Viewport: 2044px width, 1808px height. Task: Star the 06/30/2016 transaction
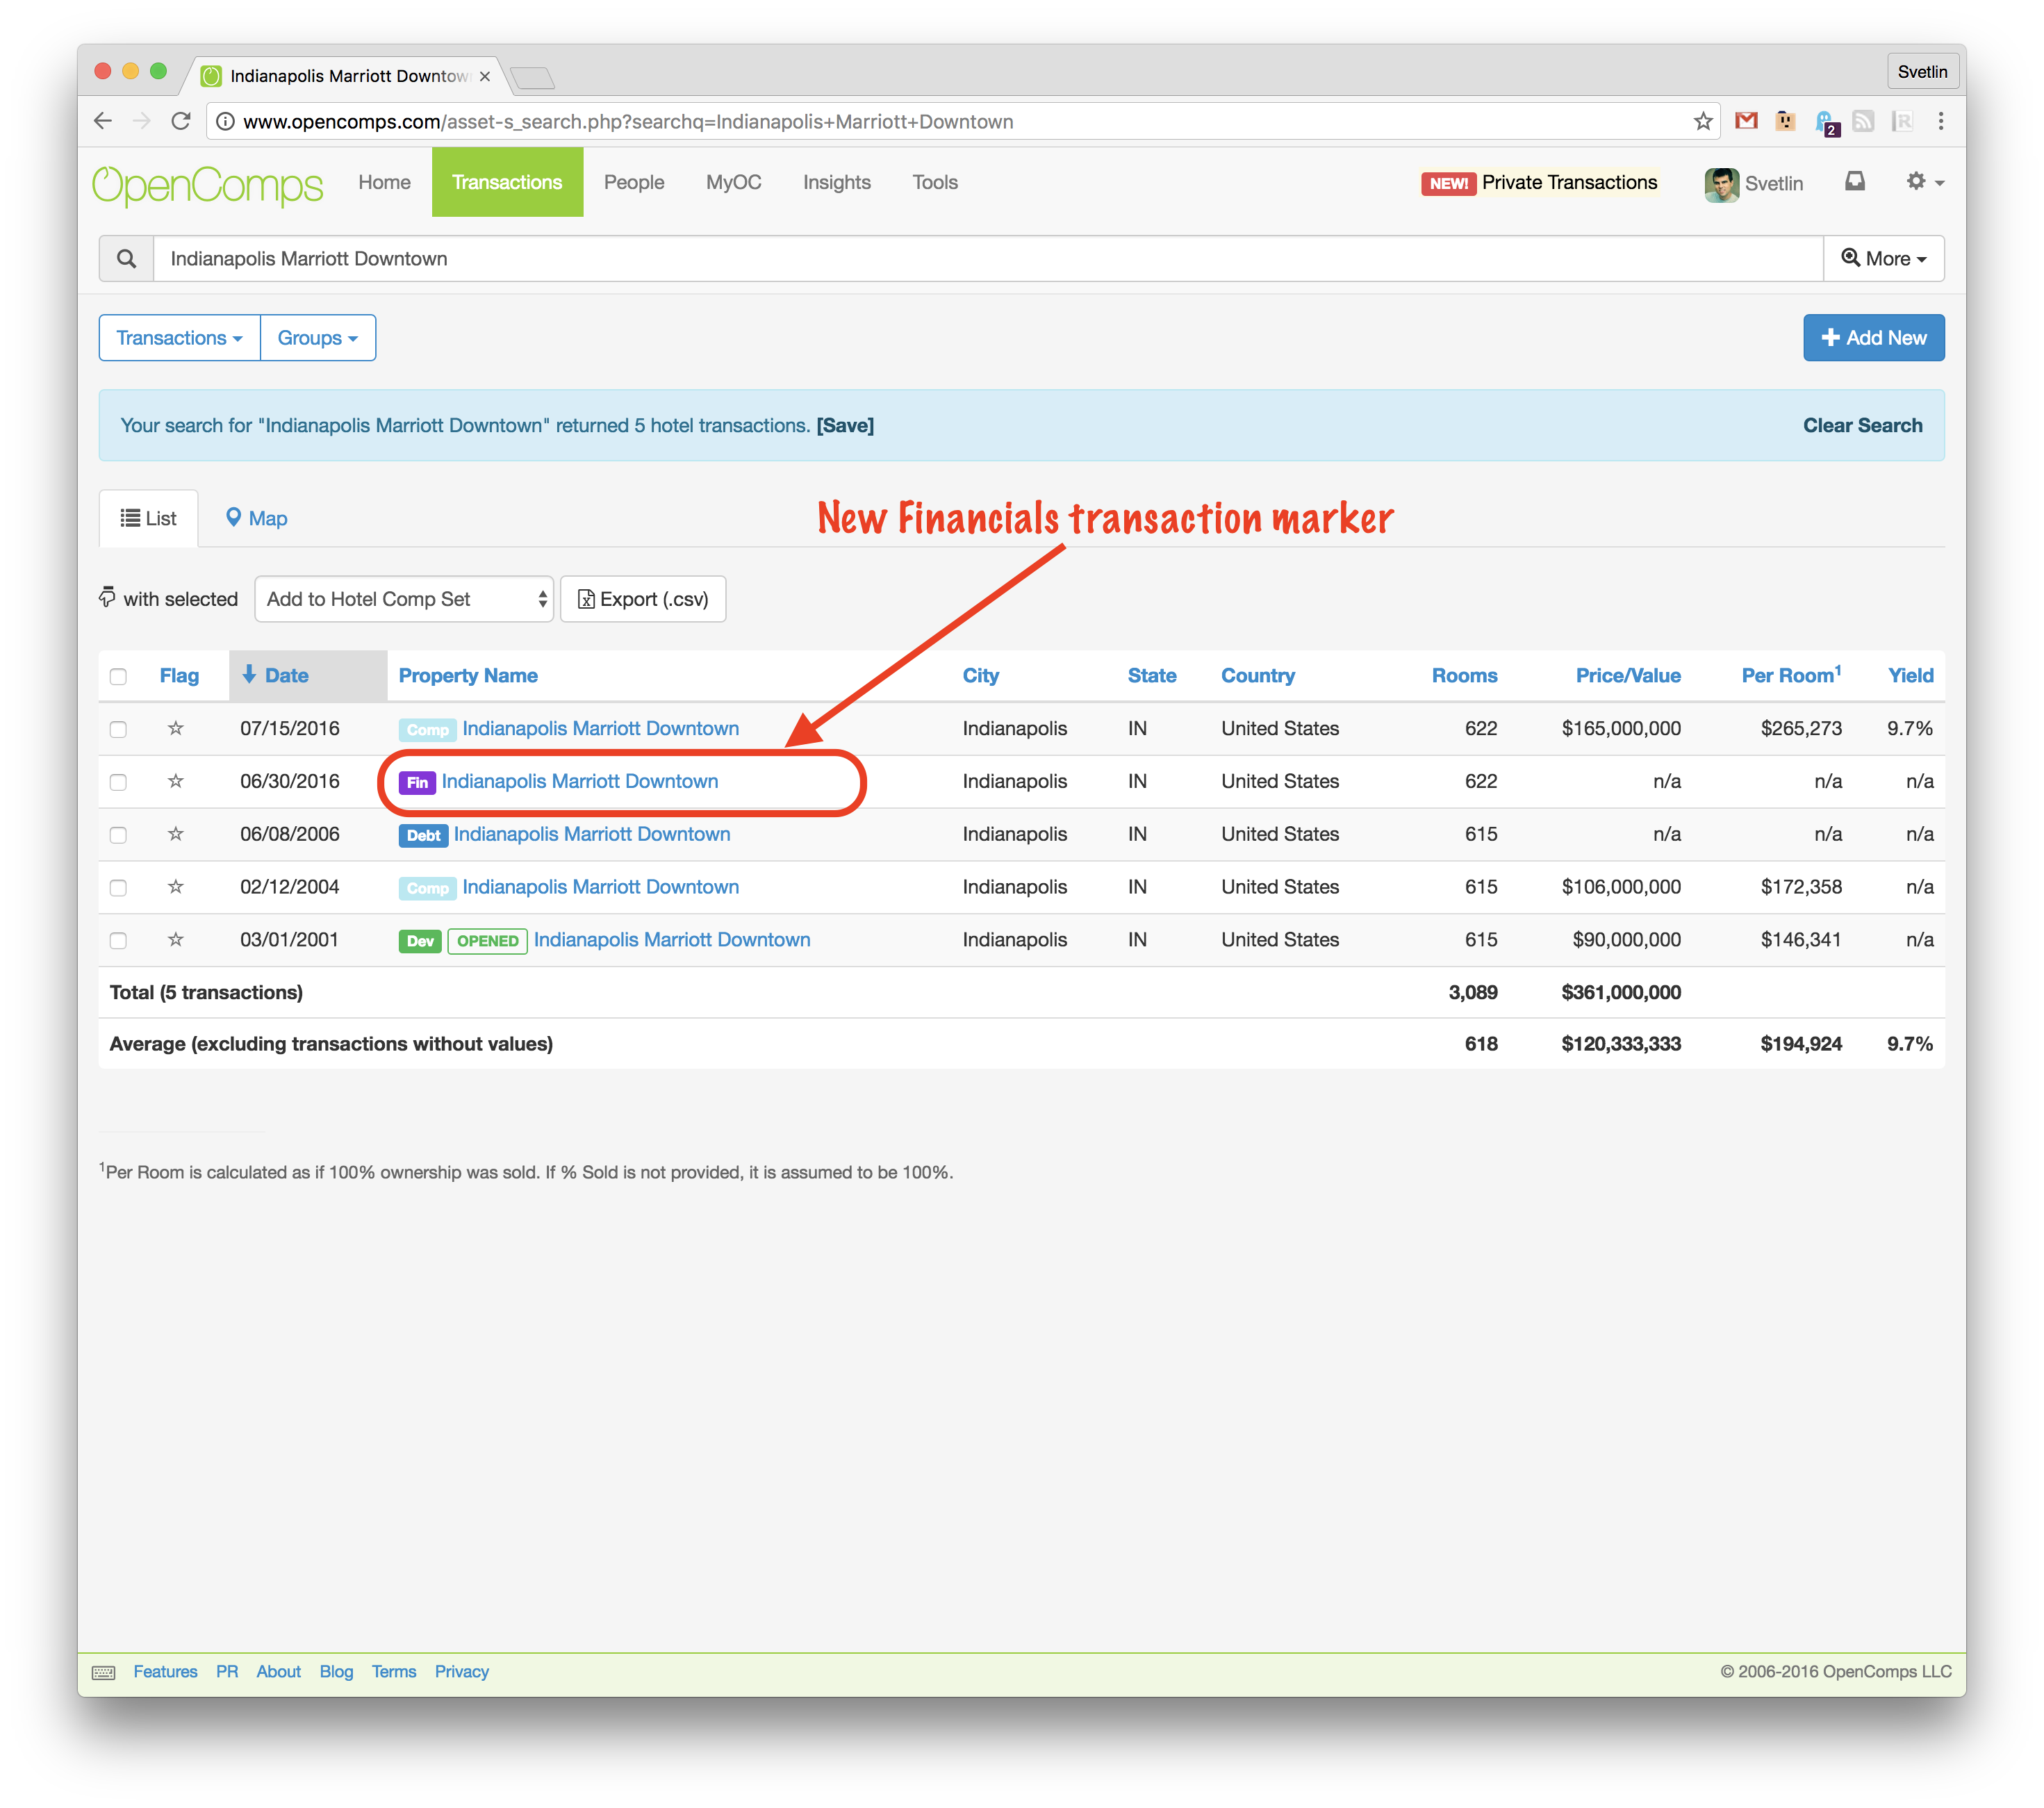tap(176, 781)
